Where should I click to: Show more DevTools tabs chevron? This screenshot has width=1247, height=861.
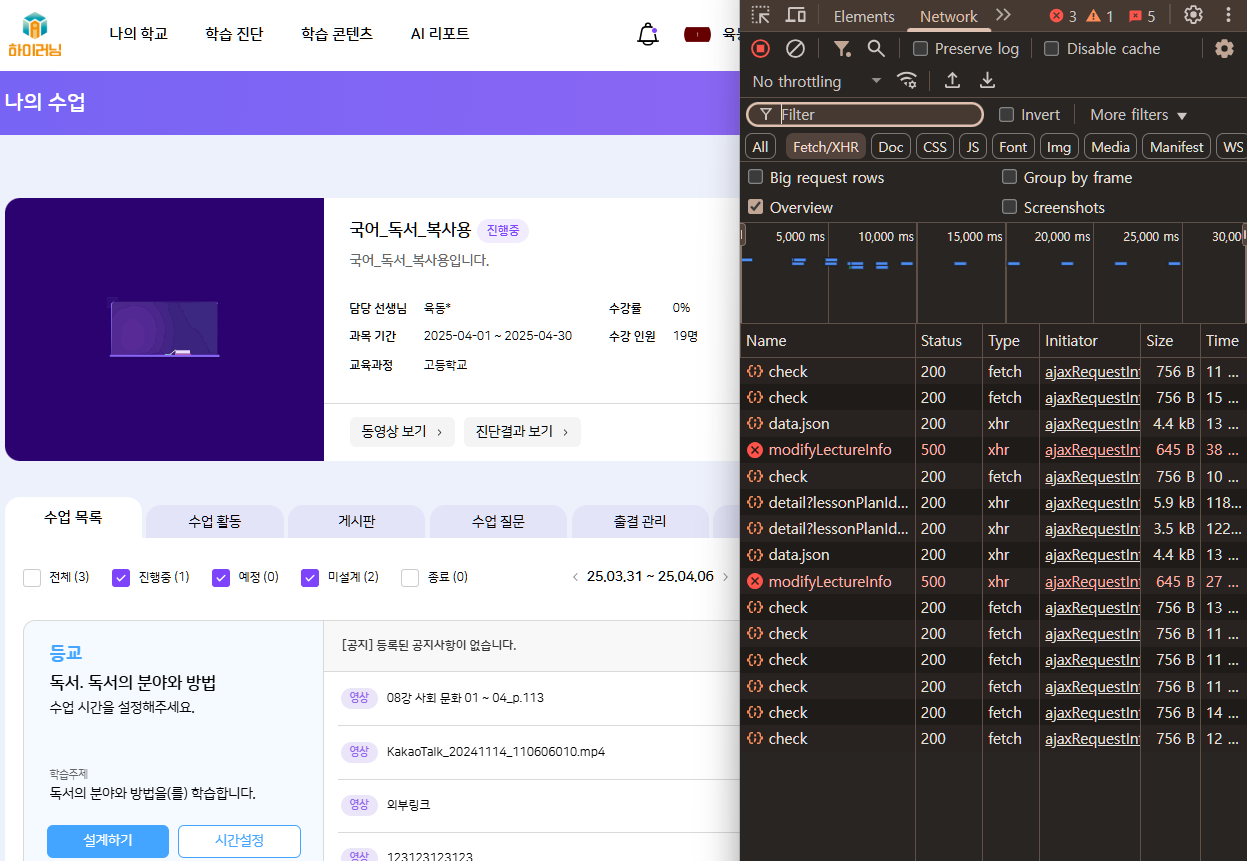[x=1003, y=15]
